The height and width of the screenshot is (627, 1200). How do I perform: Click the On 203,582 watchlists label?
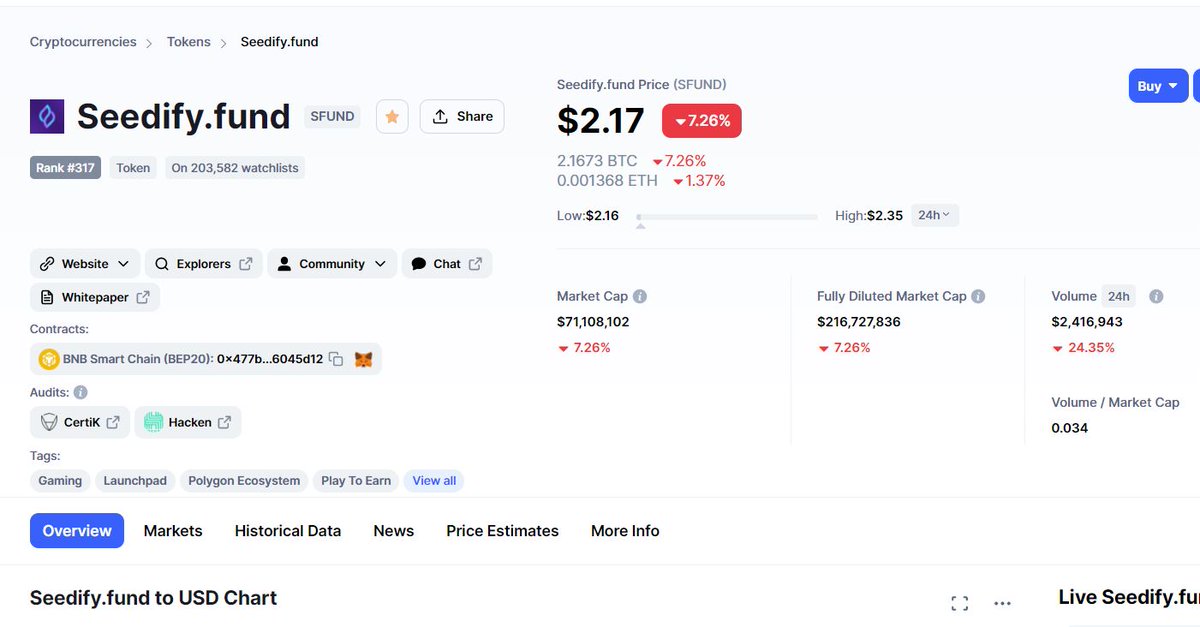pyautogui.click(x=235, y=168)
